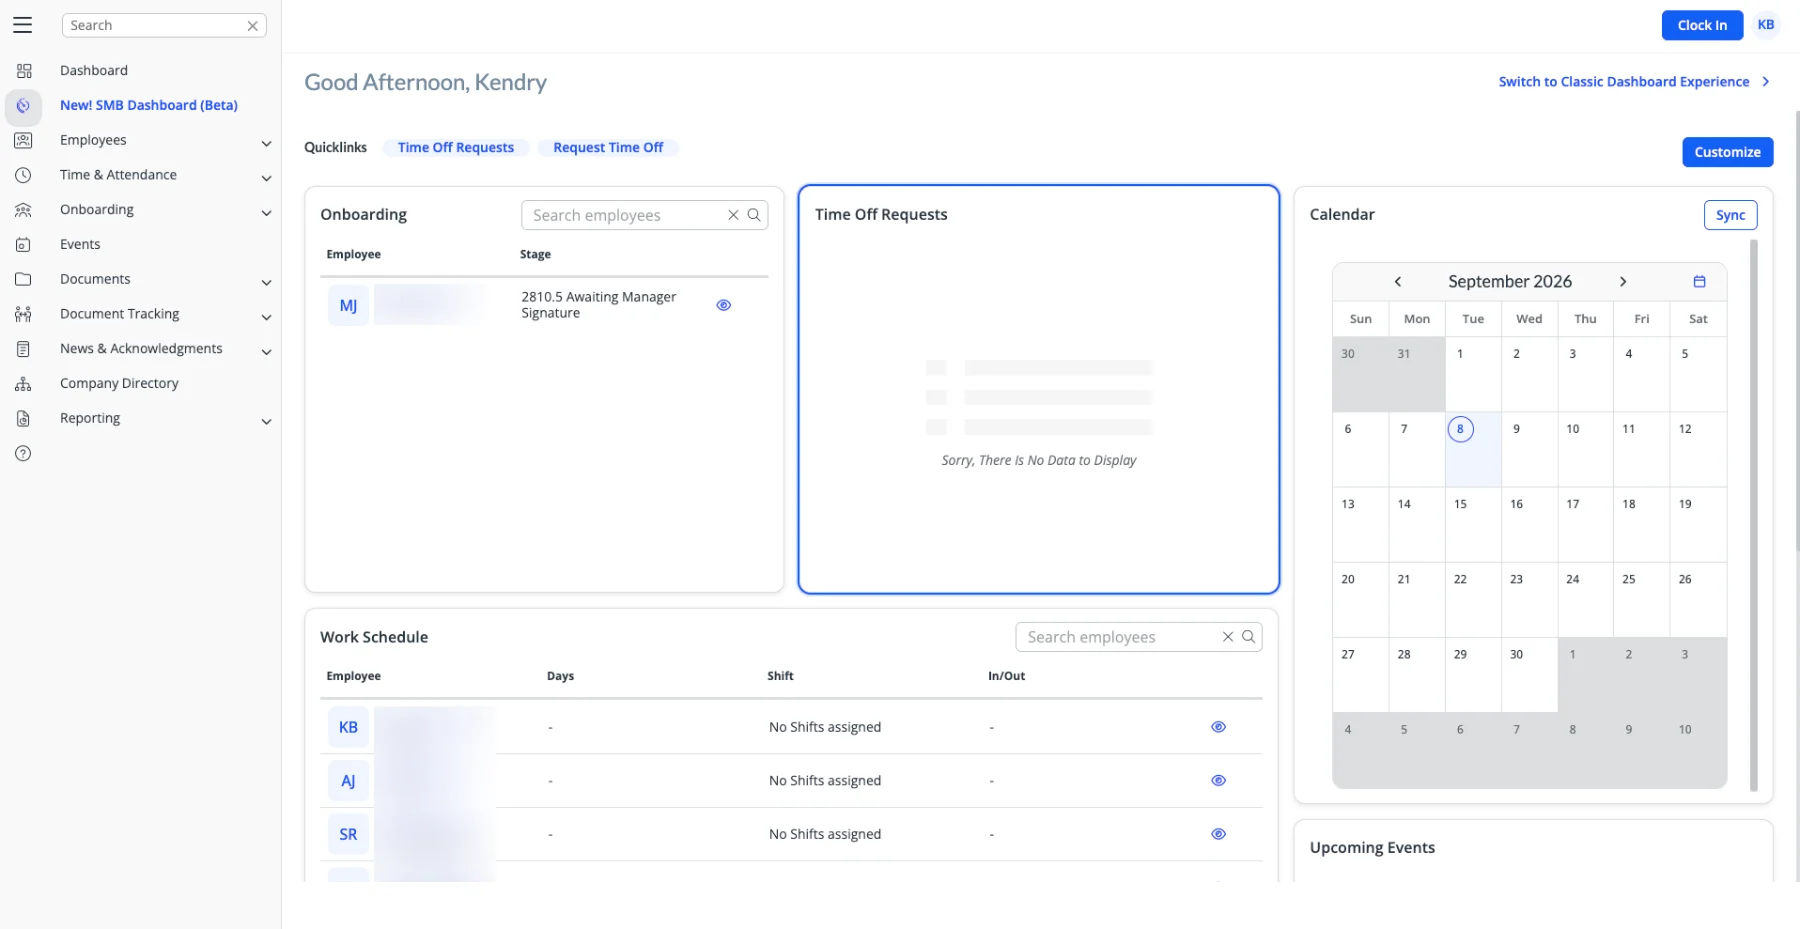Screen dimensions: 1800x929
Task: View SR's work schedule eye icon
Action: tap(1218, 834)
